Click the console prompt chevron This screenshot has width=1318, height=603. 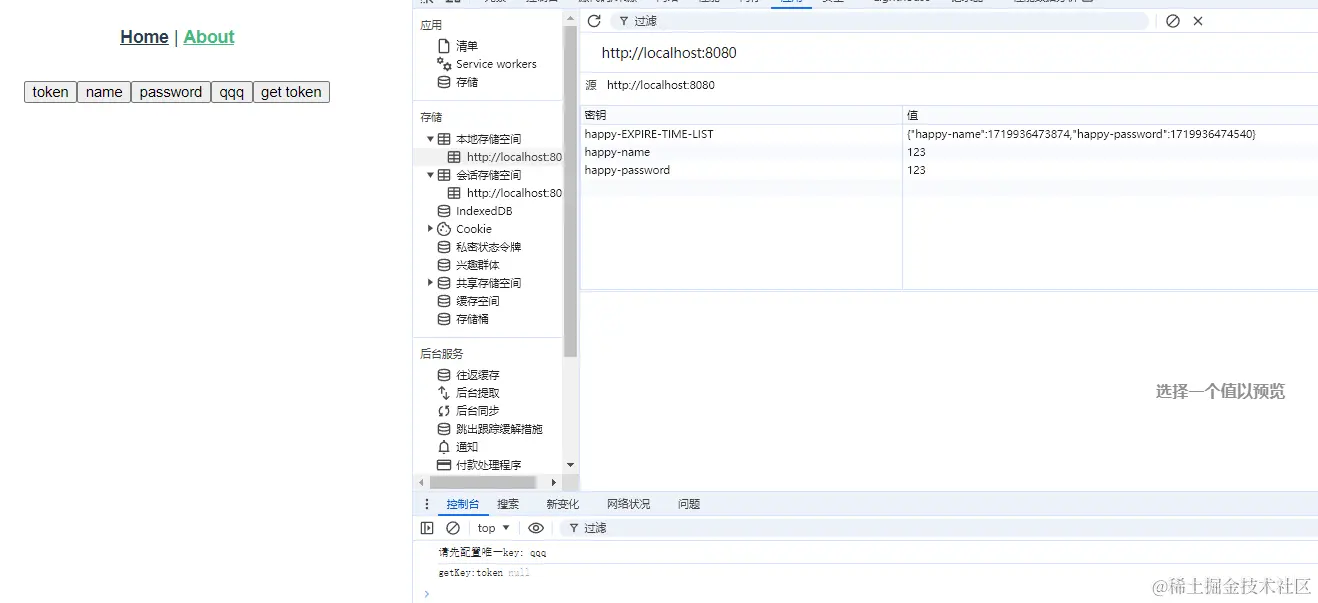click(427, 593)
